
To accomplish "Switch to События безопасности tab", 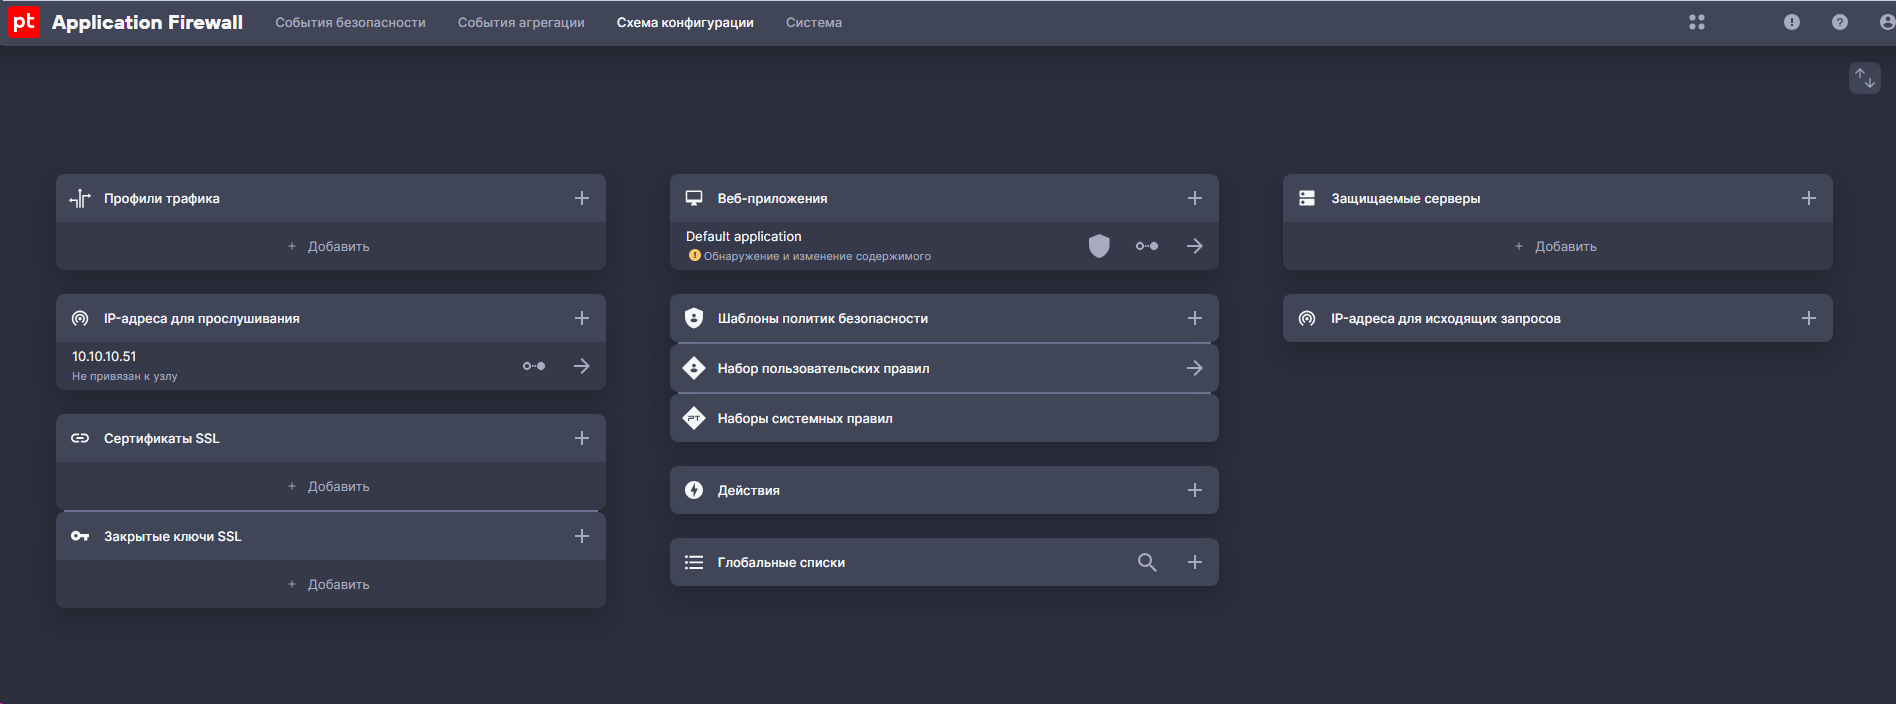I will (350, 22).
